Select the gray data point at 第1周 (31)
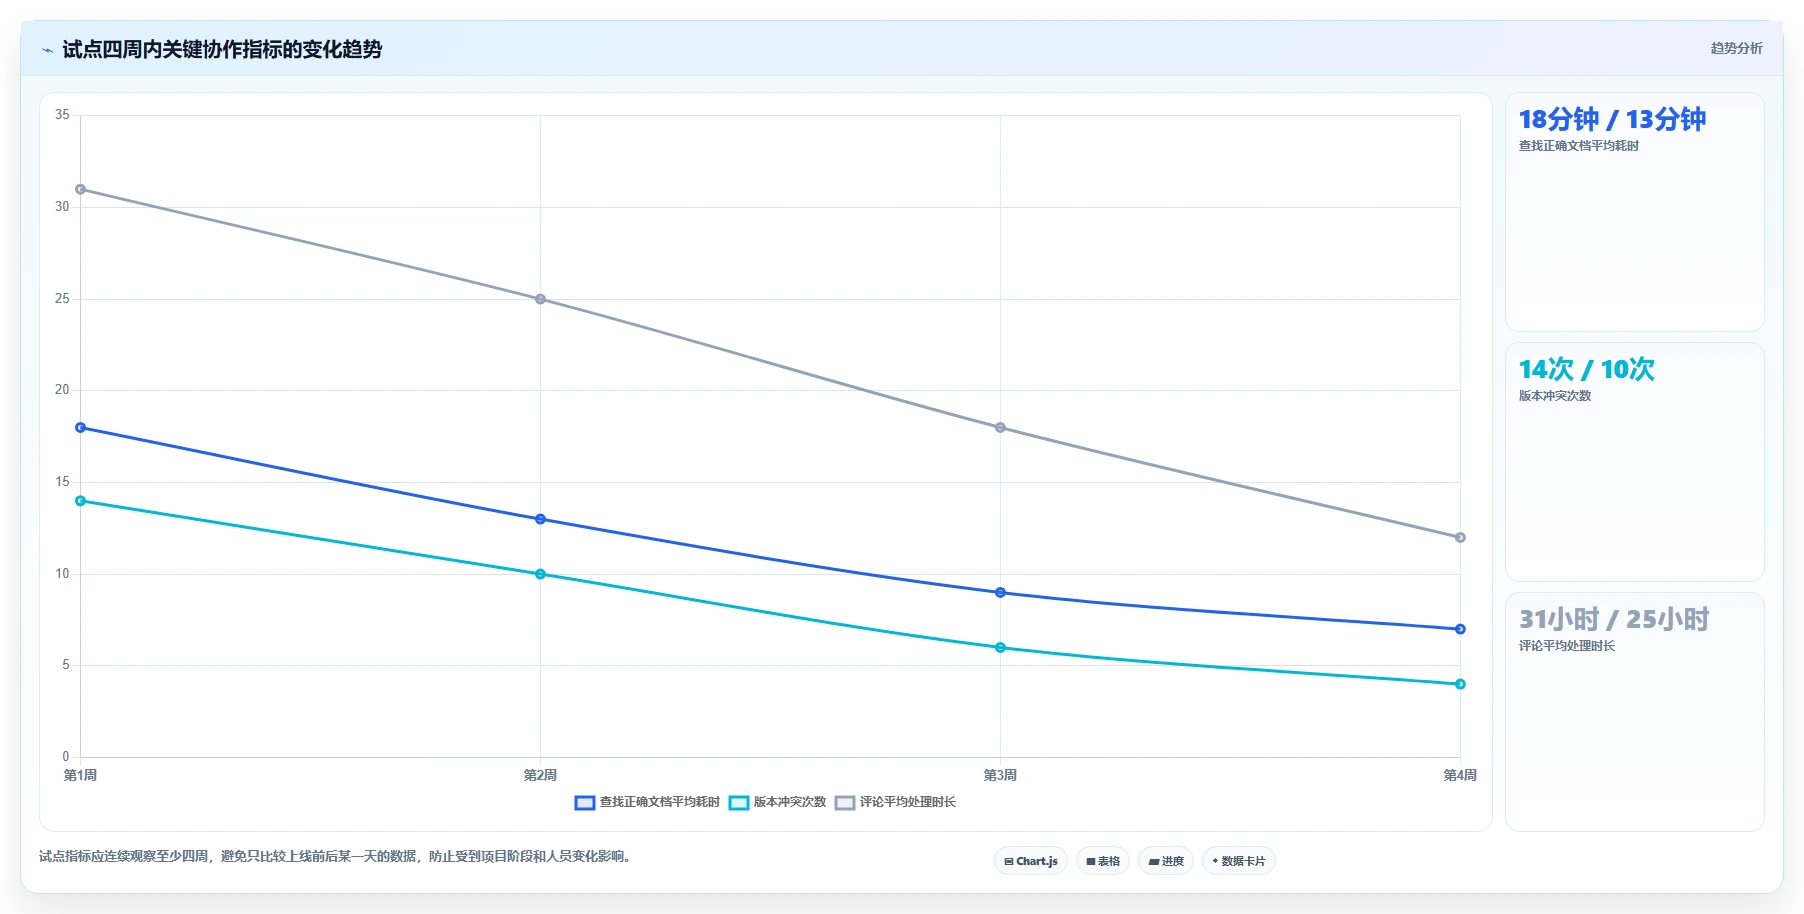This screenshot has width=1804, height=914. pos(80,189)
